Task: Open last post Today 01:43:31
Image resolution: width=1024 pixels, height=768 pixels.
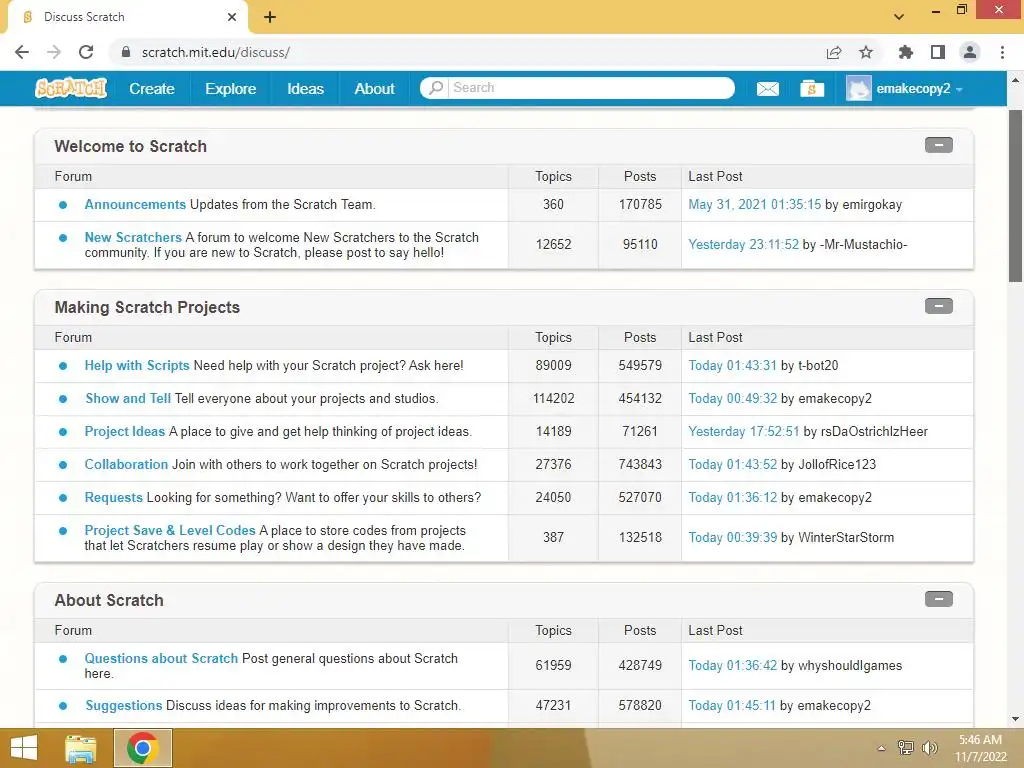Action: pyautogui.click(x=733, y=366)
